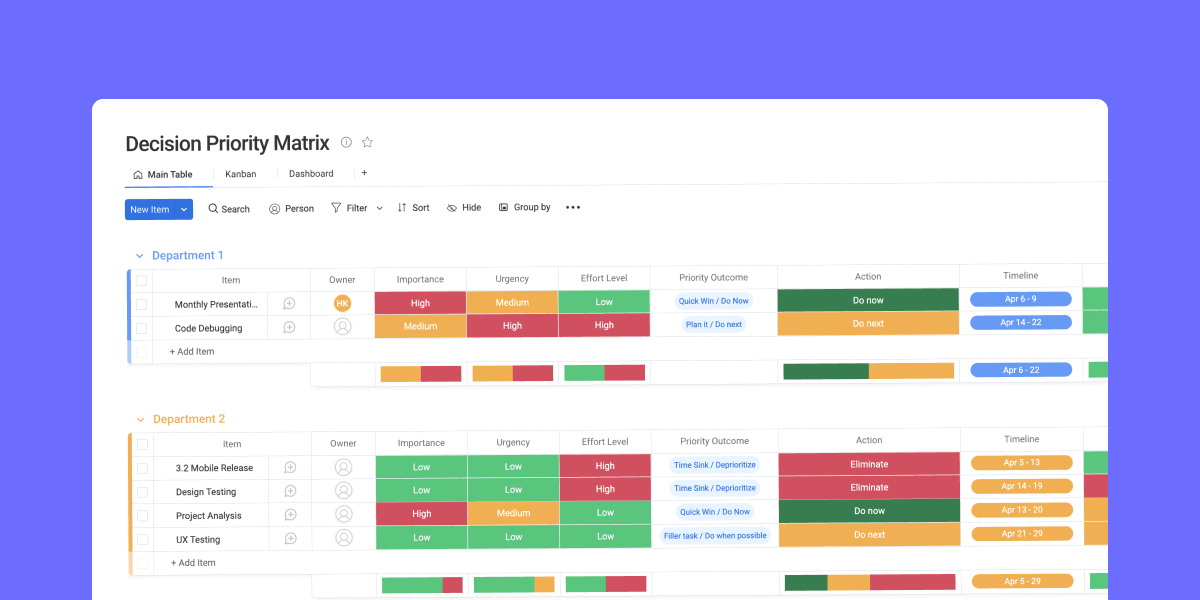Image resolution: width=1200 pixels, height=600 pixels.
Task: Open conversation for Project Analysis item
Action: tap(290, 515)
